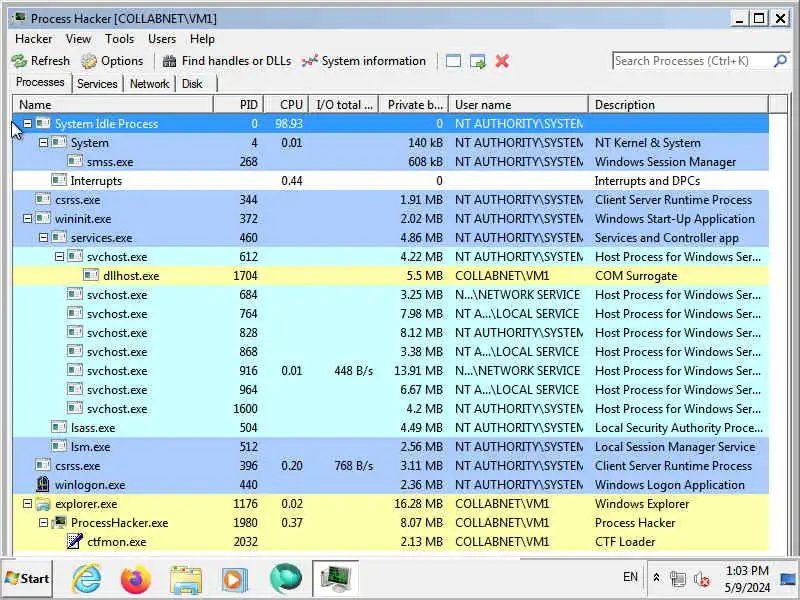Click the search magnifier icon
Image resolution: width=800 pixels, height=600 pixels.
point(780,61)
